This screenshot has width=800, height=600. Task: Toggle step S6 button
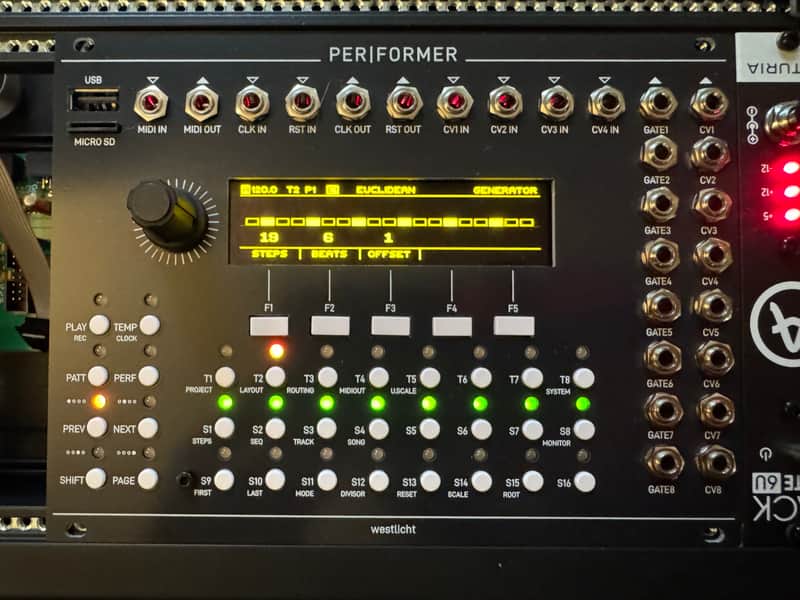pos(482,430)
